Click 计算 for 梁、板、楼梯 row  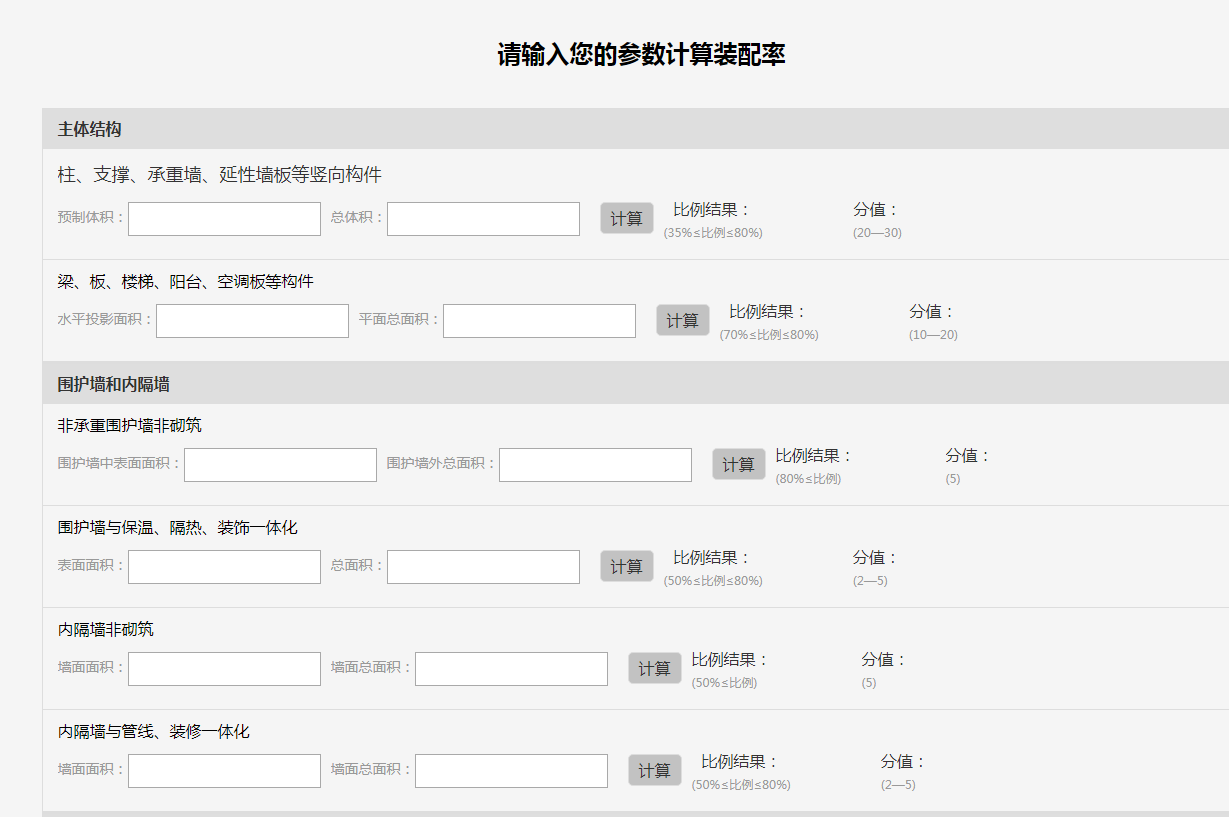pyautogui.click(x=683, y=320)
